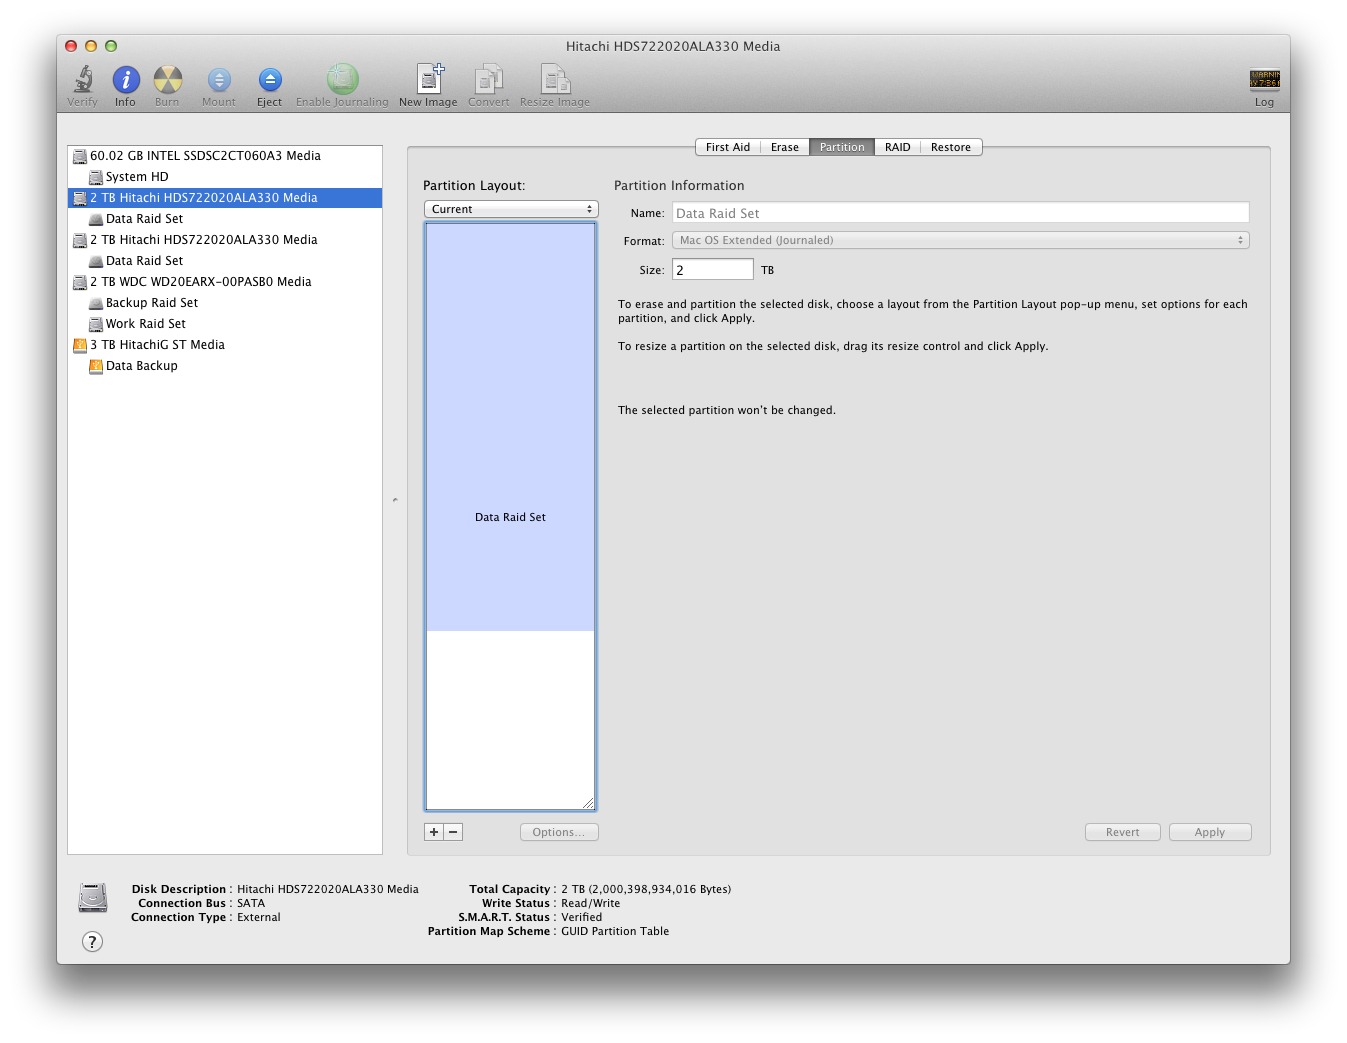
Task: Click the partition resize handle corner
Action: [x=588, y=803]
